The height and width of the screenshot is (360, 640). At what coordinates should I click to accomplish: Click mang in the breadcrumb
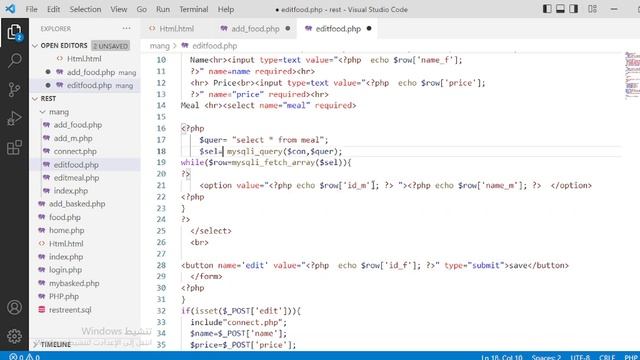click(159, 46)
